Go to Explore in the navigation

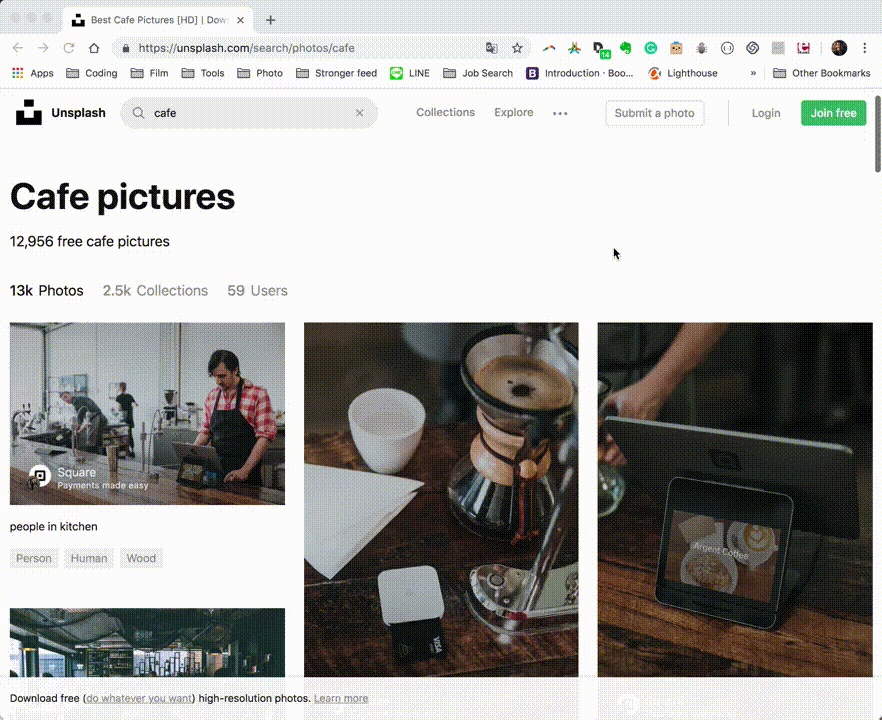pyautogui.click(x=514, y=112)
